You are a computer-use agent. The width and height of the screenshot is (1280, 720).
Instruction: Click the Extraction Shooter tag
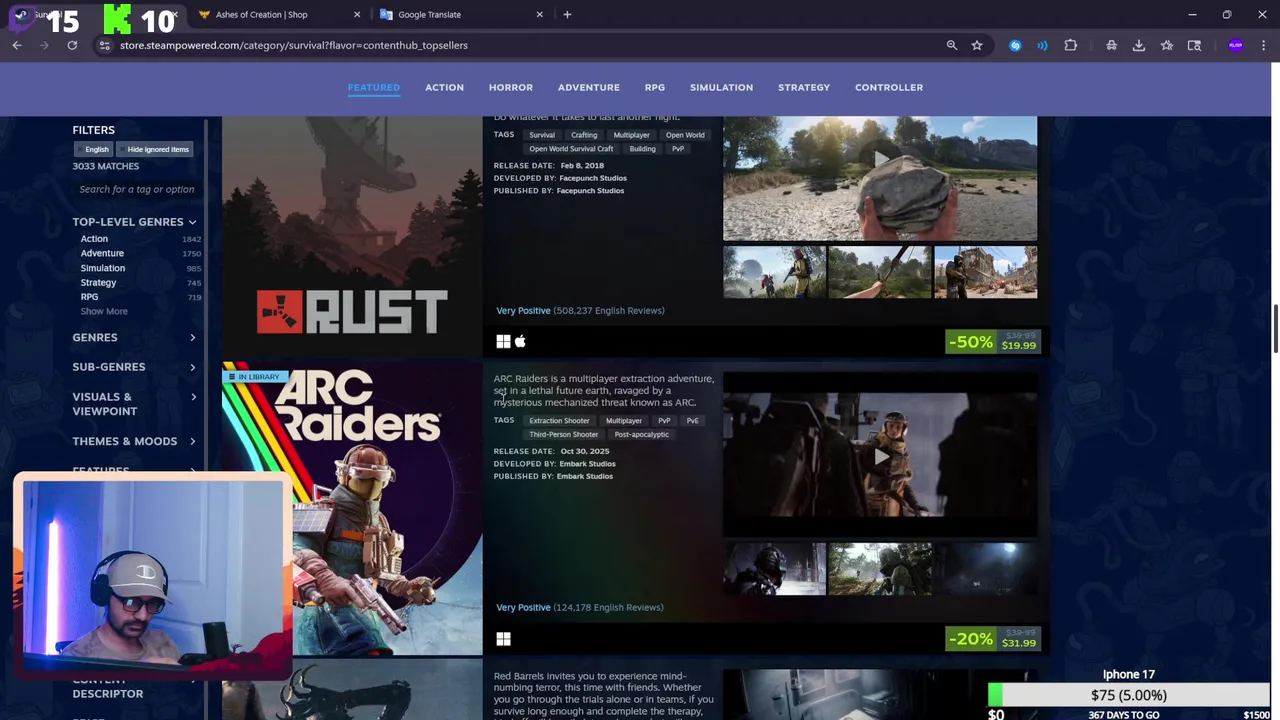point(559,421)
